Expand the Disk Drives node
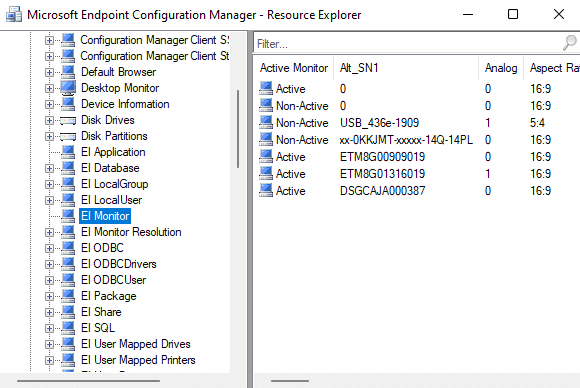 tap(49, 120)
